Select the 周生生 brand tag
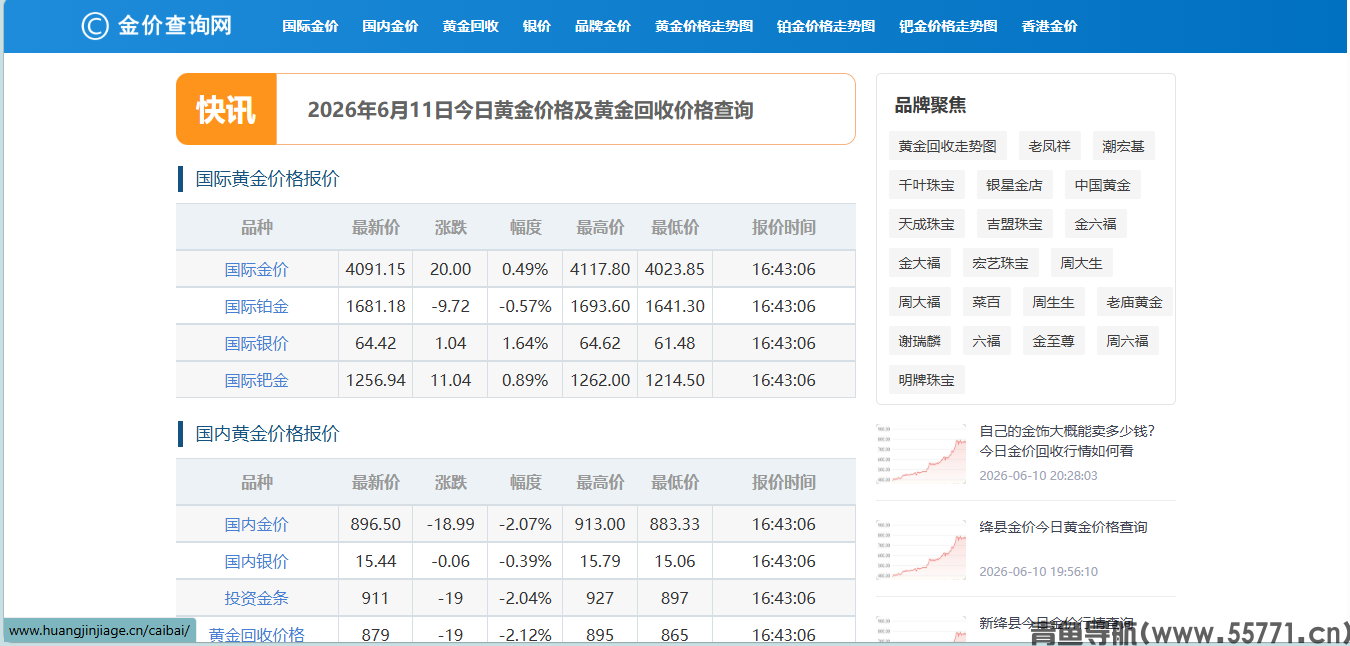 [x=1054, y=302]
